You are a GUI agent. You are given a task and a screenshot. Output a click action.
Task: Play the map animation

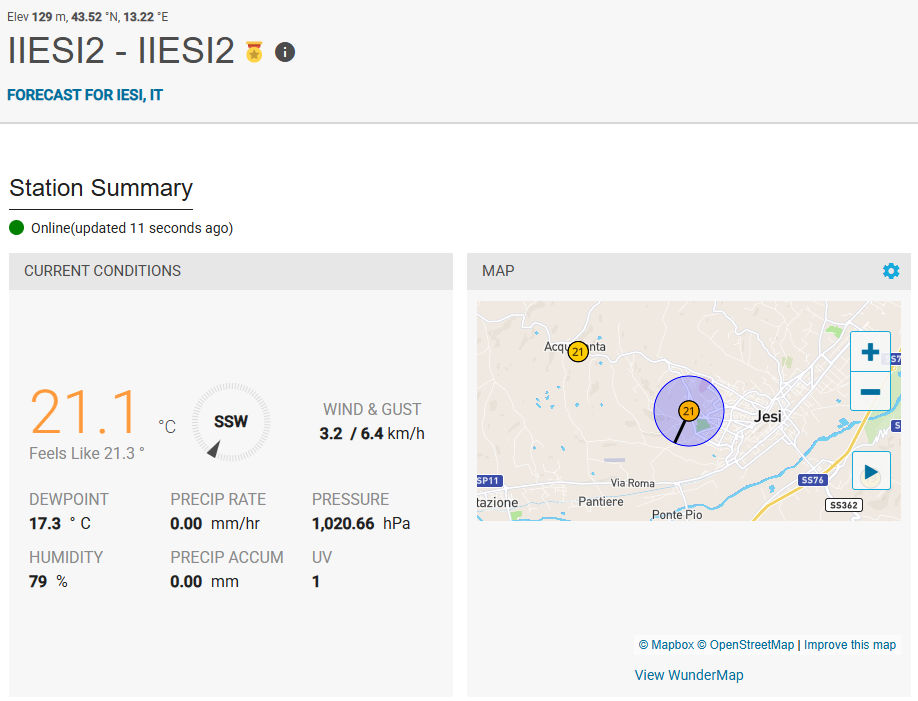871,471
